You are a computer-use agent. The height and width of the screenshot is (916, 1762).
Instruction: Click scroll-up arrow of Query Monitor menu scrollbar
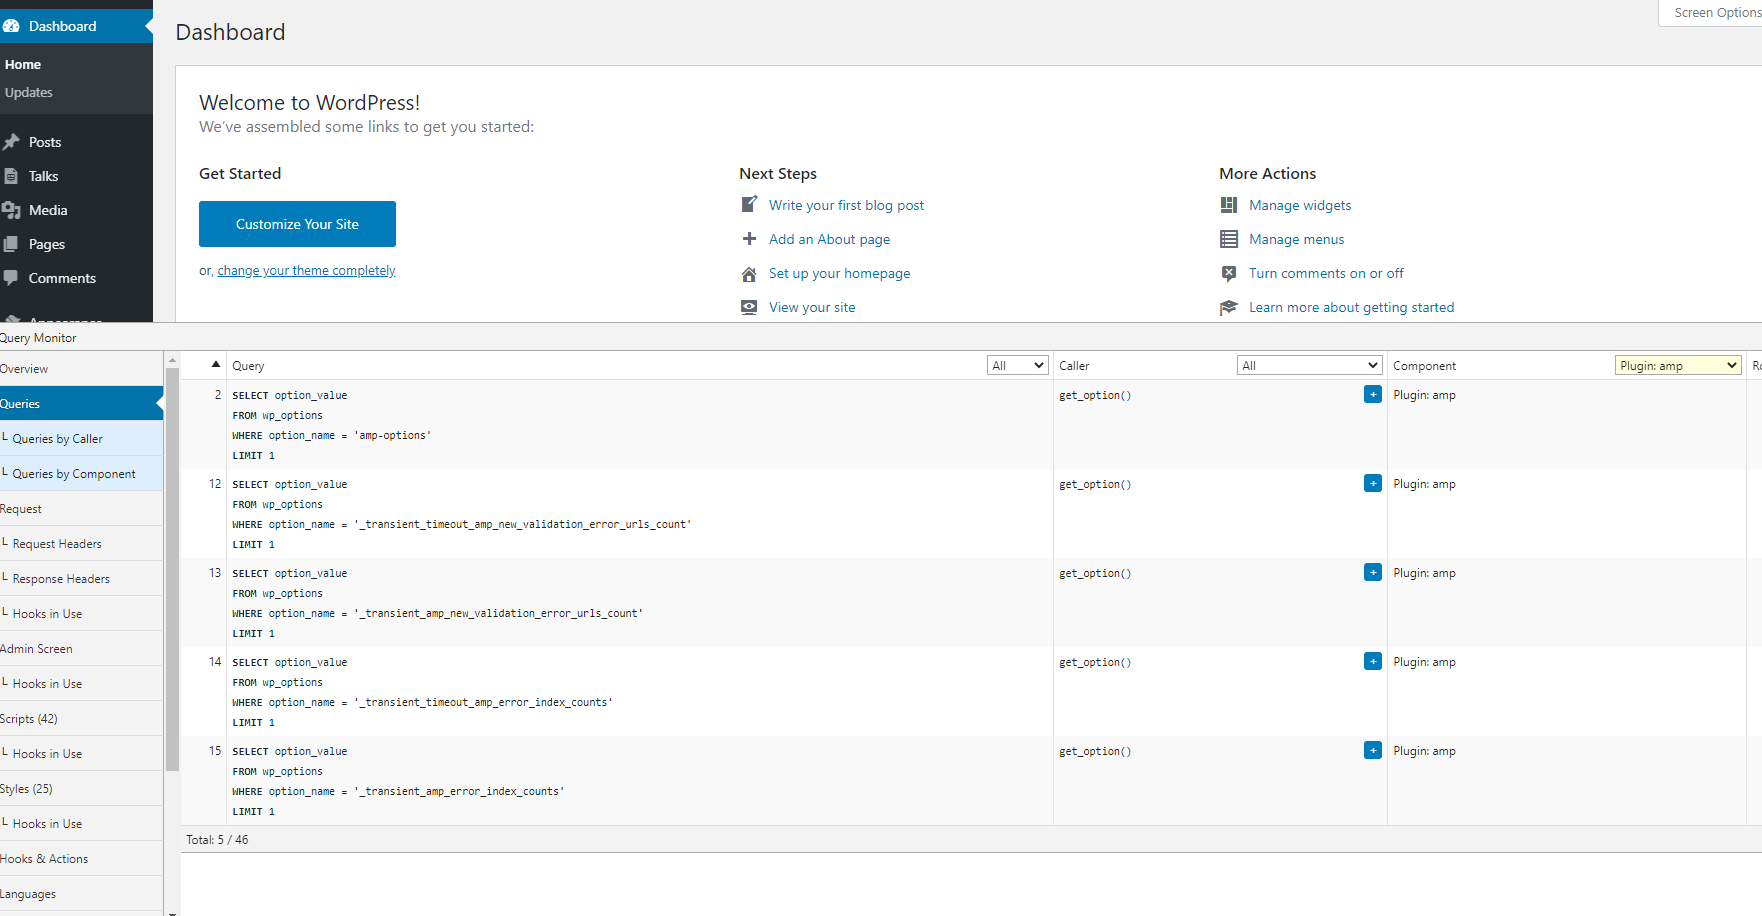(172, 359)
